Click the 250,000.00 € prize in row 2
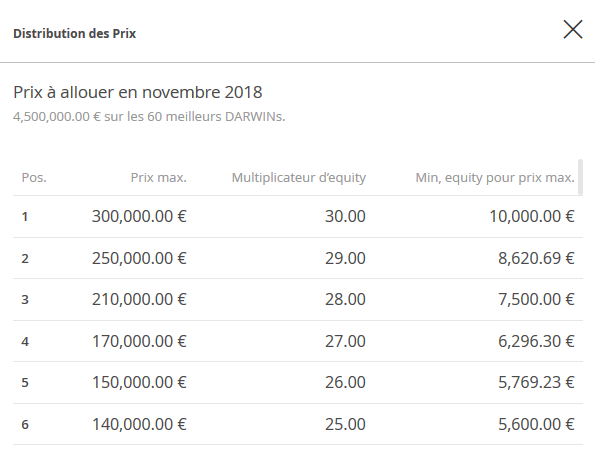595x456 pixels. 139,258
